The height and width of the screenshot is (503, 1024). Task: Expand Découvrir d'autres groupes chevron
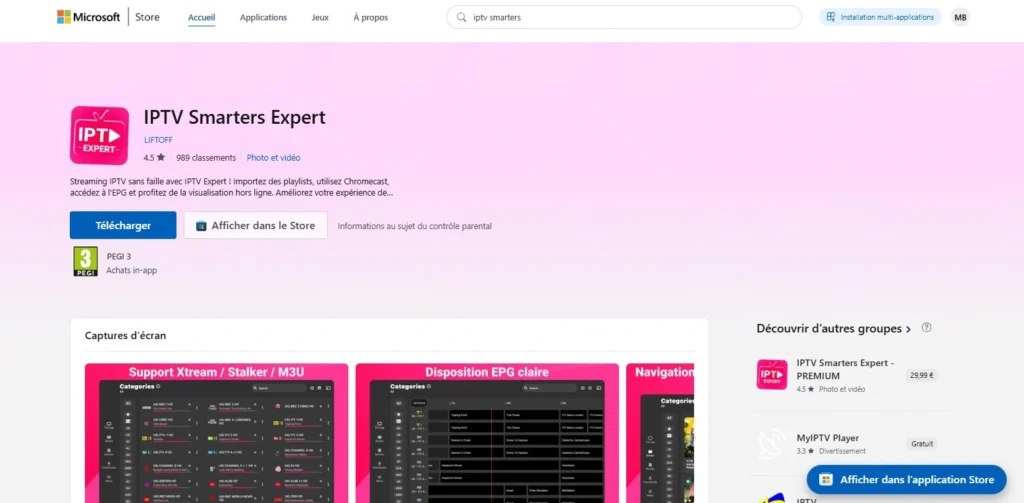[908, 329]
